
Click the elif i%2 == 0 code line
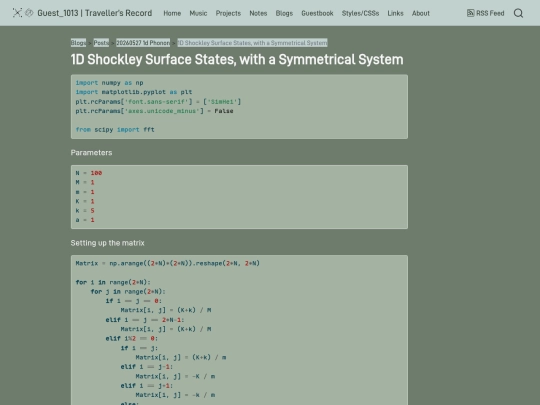pos(132,339)
